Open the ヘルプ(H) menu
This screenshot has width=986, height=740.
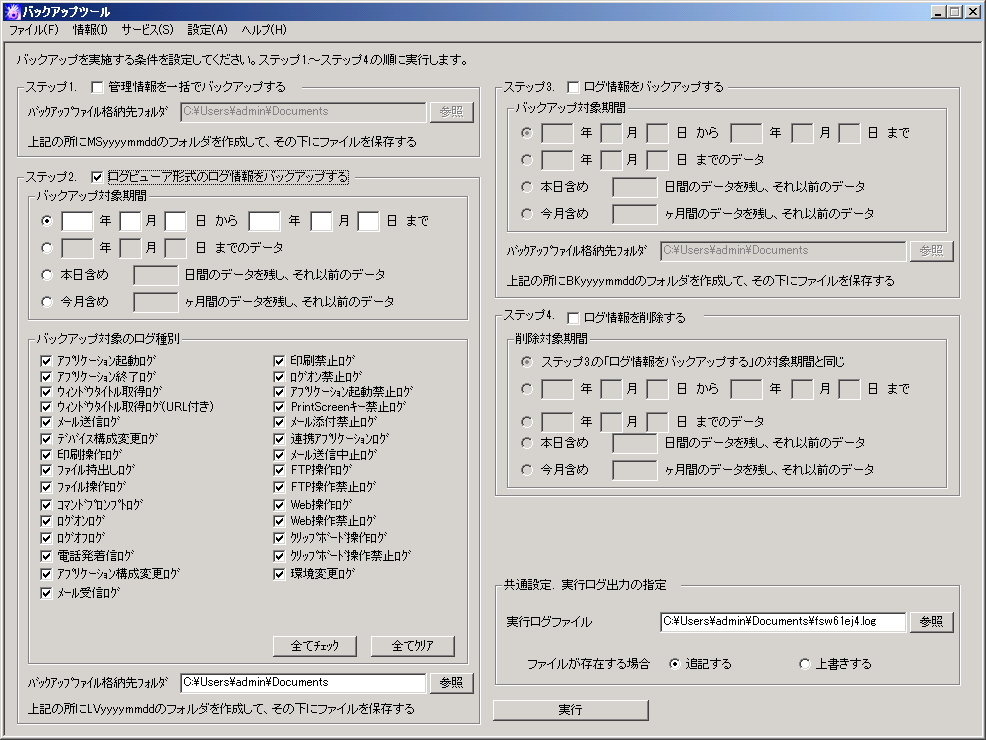point(264,30)
